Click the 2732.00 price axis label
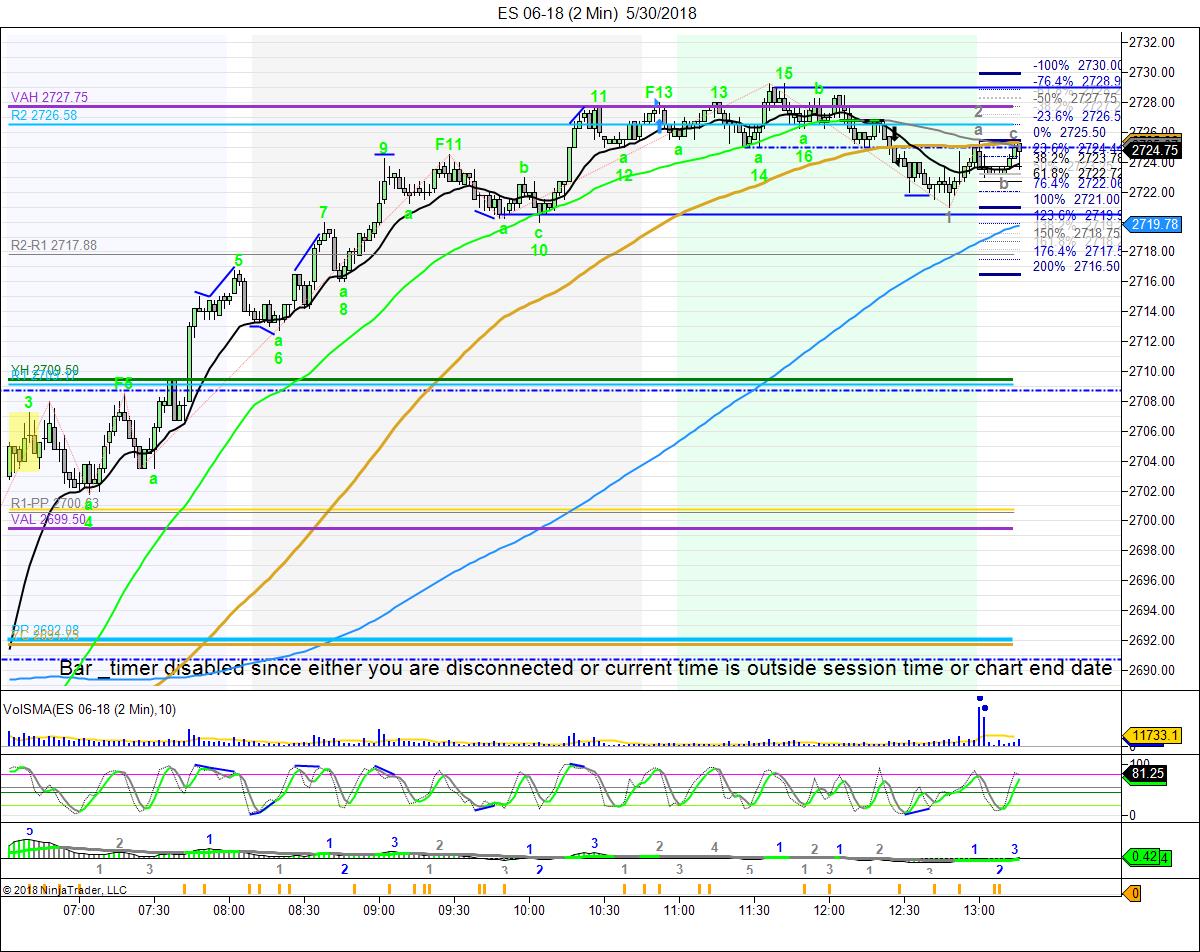 tap(1150, 42)
